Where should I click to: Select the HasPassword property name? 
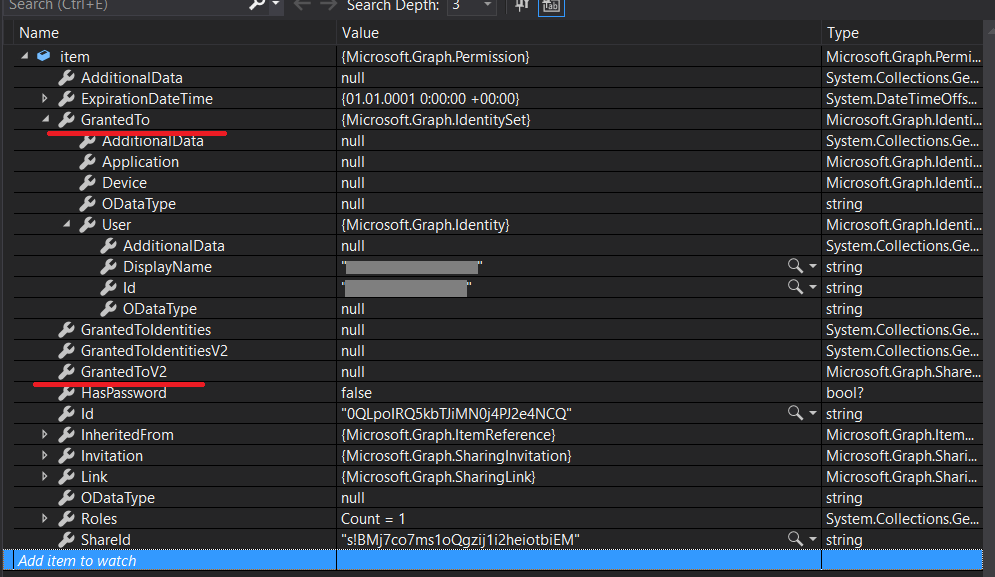pyautogui.click(x=124, y=392)
